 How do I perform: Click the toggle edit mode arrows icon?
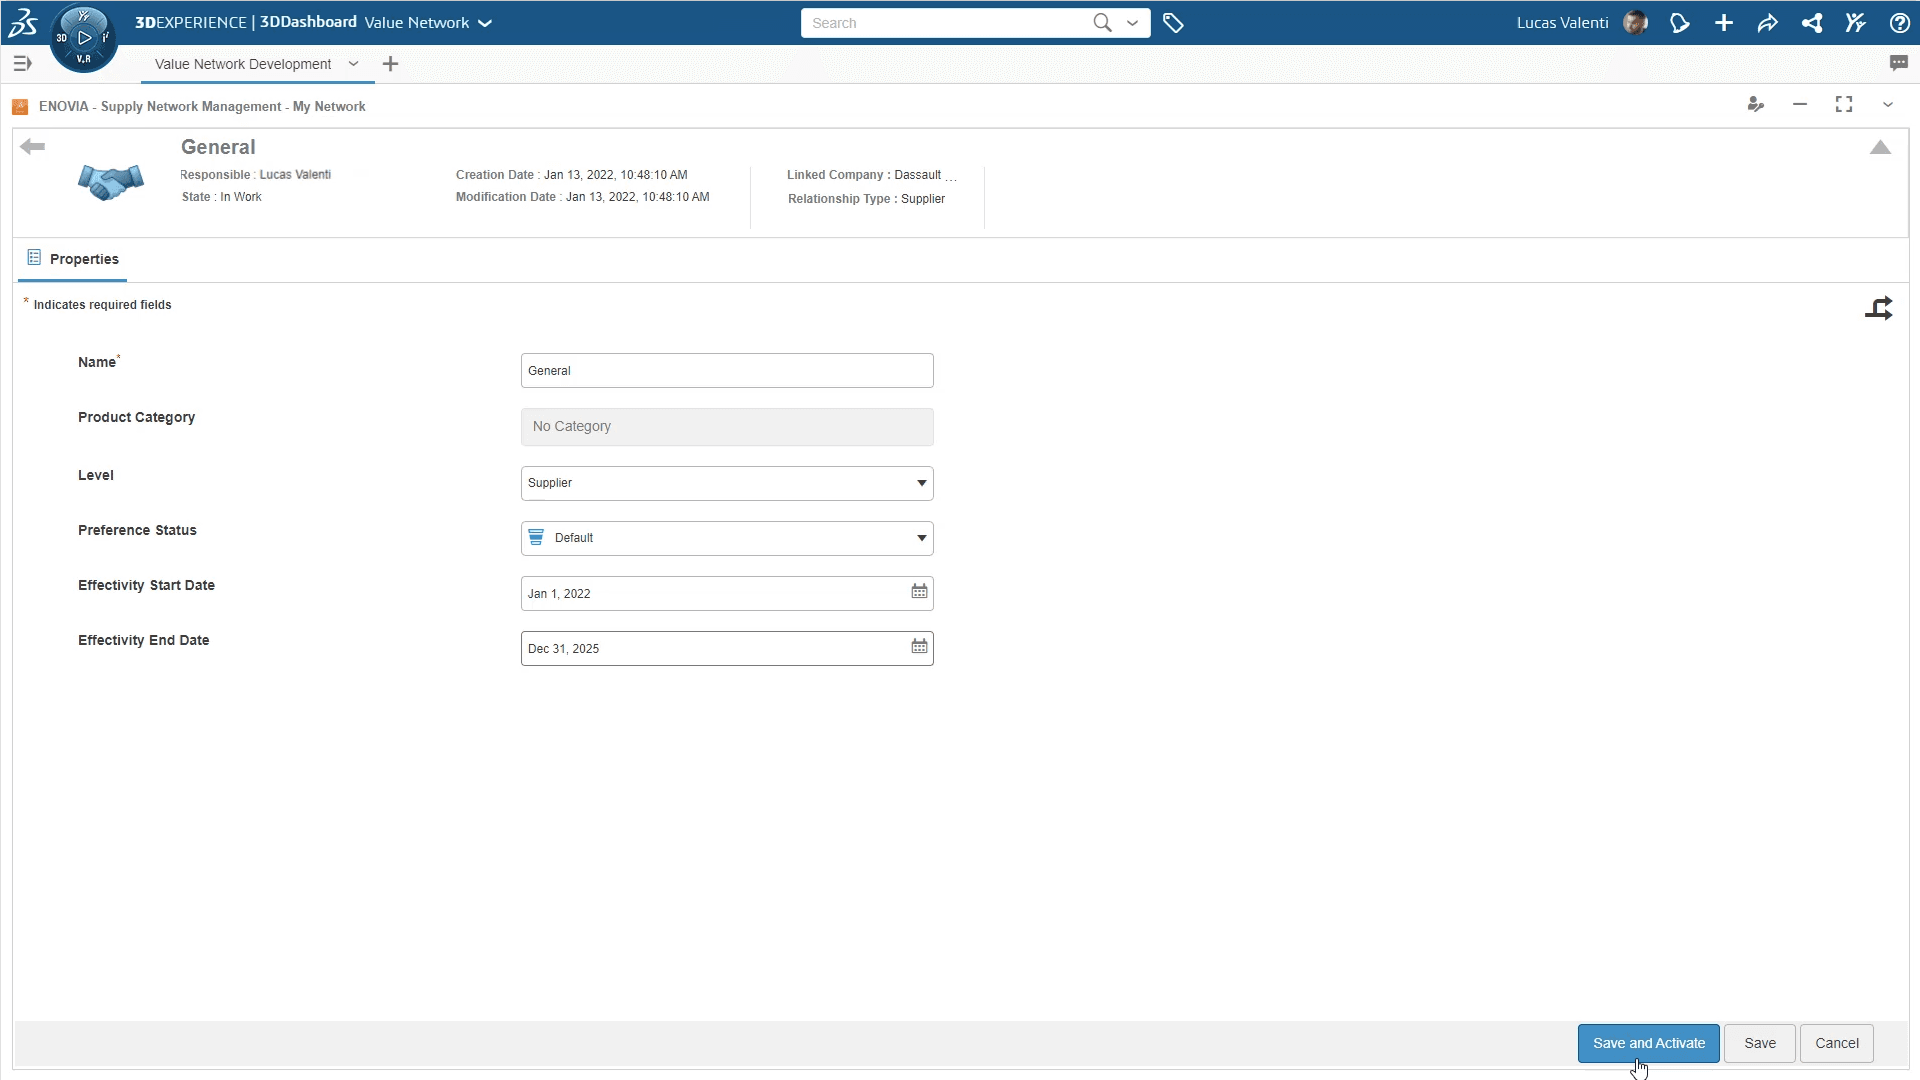(1879, 308)
